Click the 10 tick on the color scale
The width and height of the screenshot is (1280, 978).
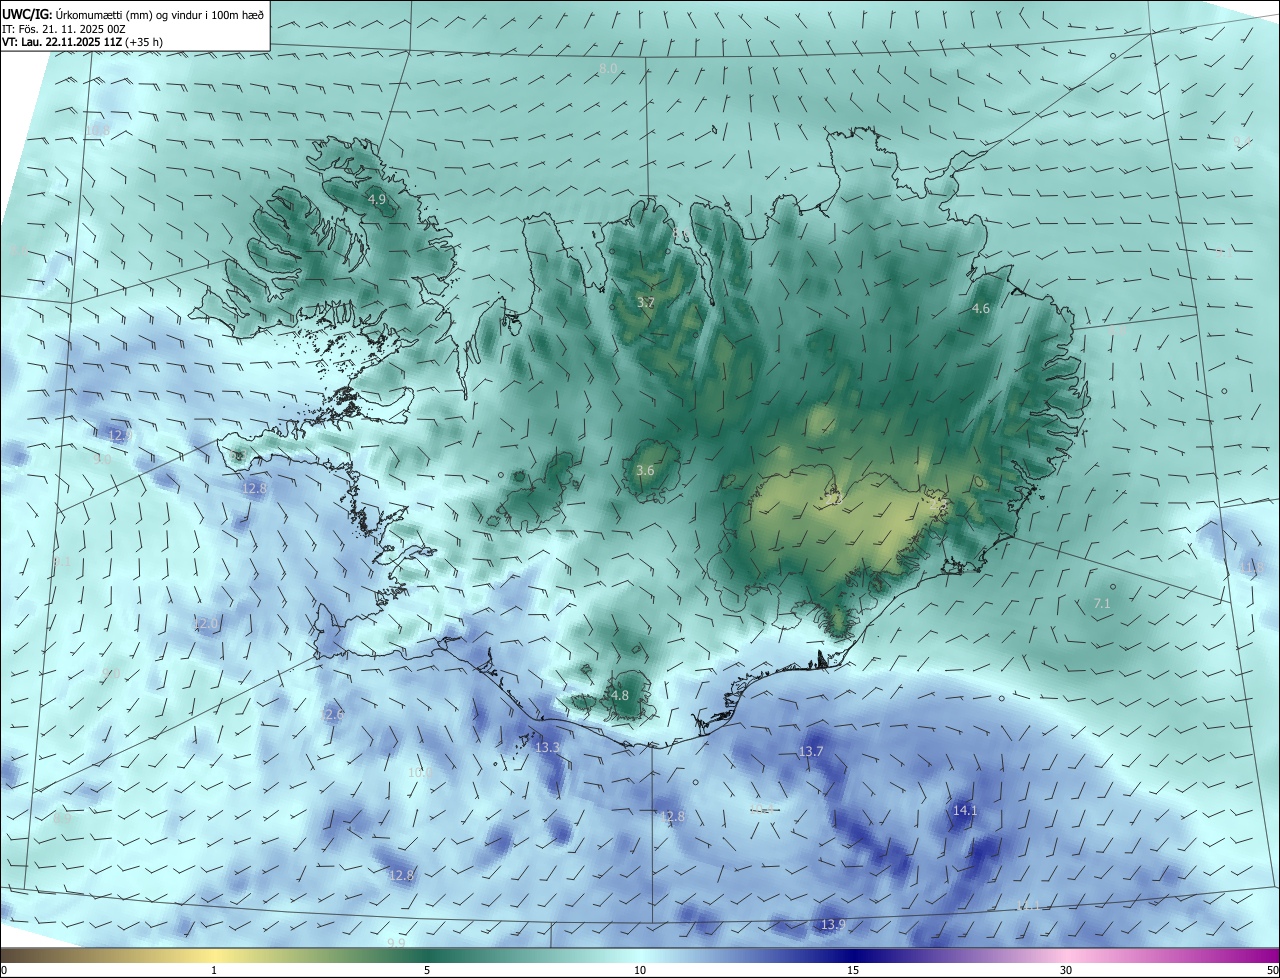[x=640, y=970]
